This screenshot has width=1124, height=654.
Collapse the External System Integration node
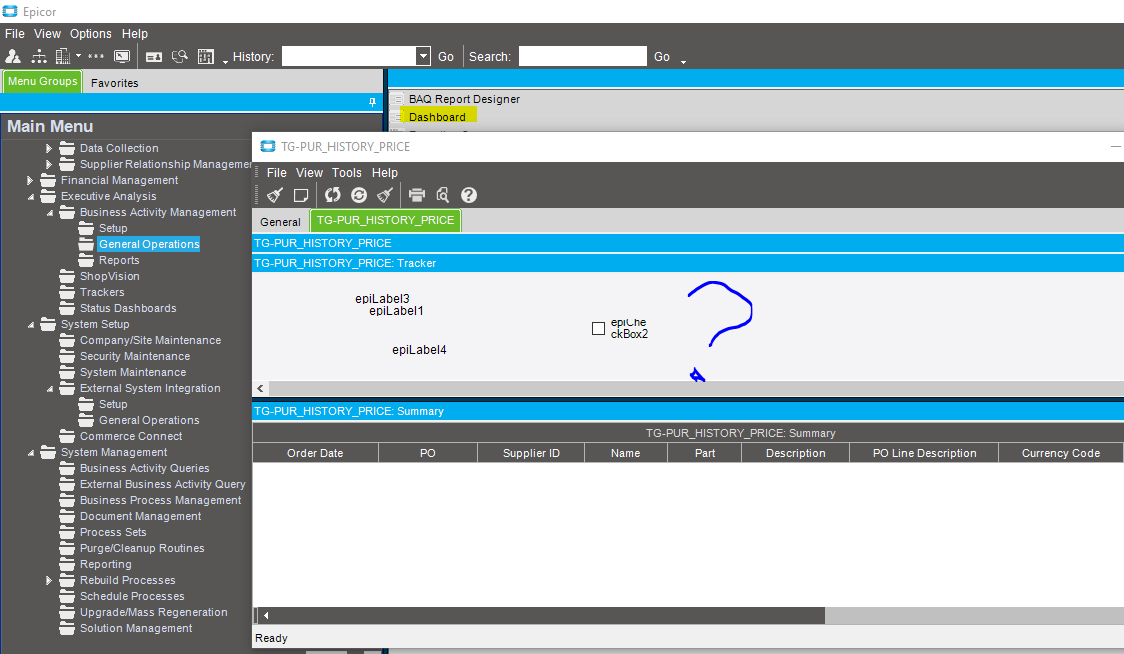pos(49,389)
